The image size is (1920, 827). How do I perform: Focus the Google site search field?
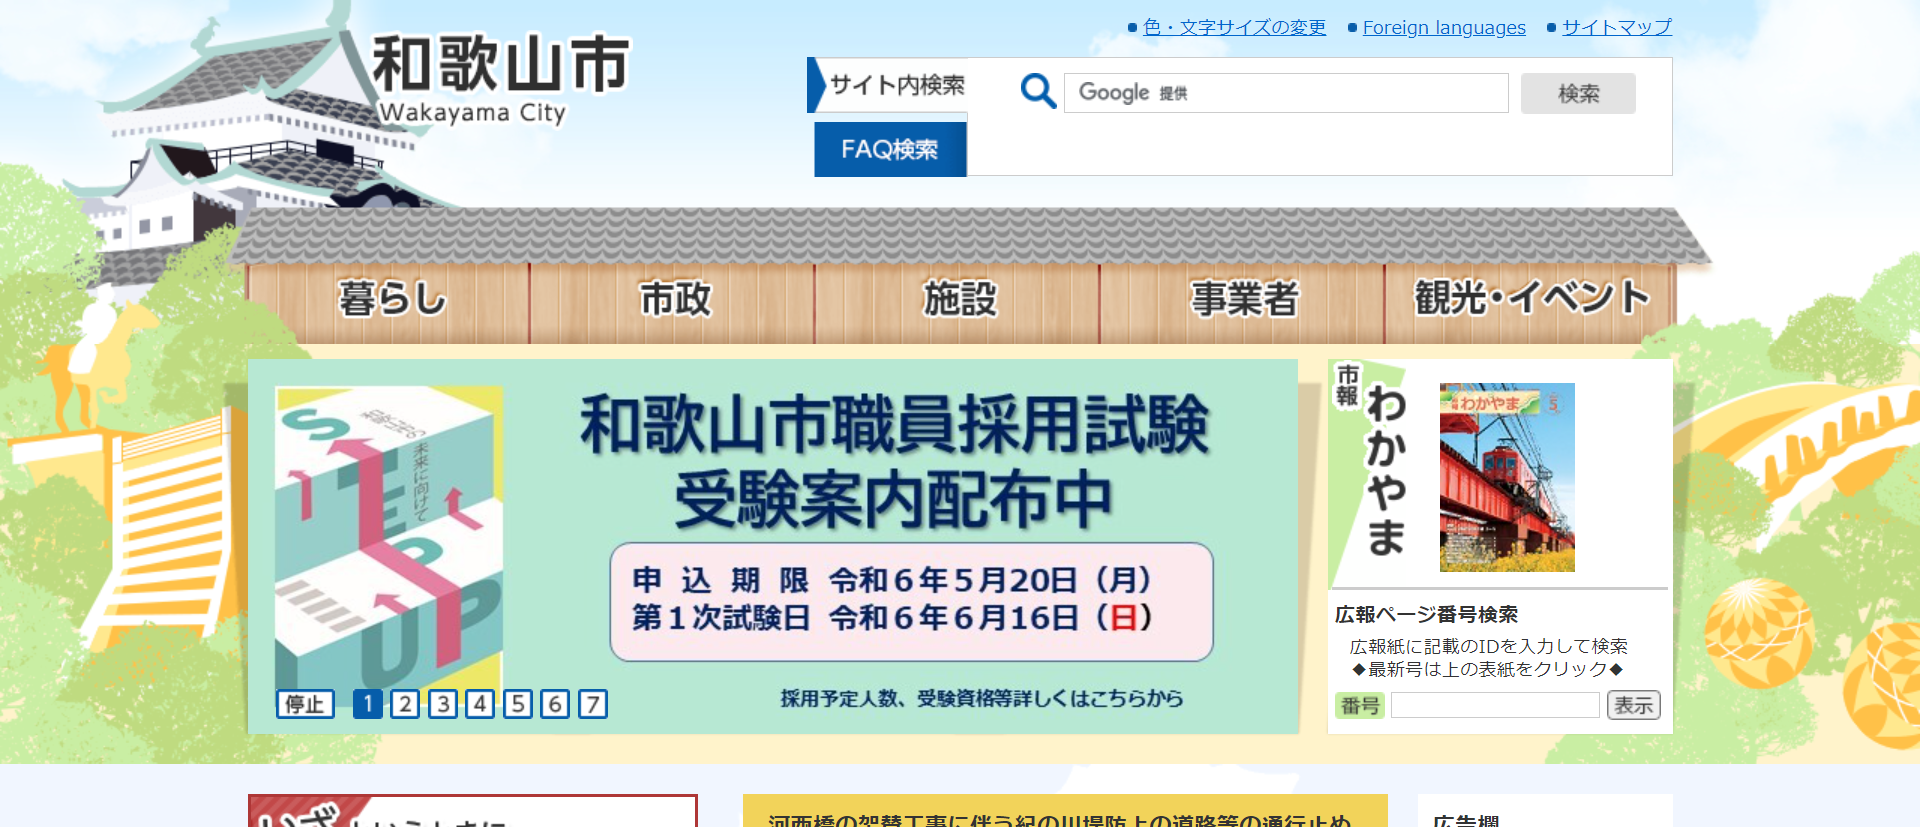pyautogui.click(x=1286, y=93)
